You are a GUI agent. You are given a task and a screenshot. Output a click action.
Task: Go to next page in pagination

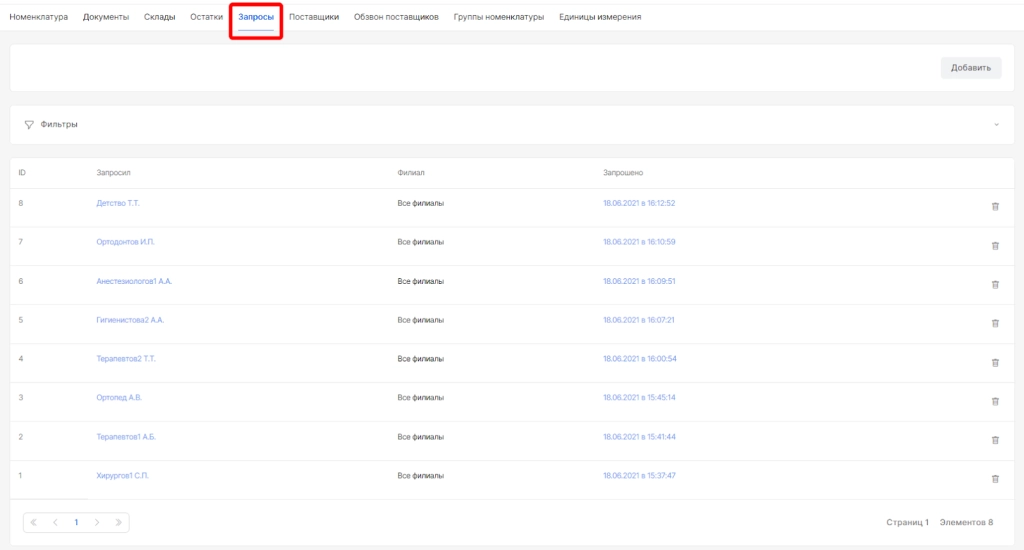(x=97, y=522)
